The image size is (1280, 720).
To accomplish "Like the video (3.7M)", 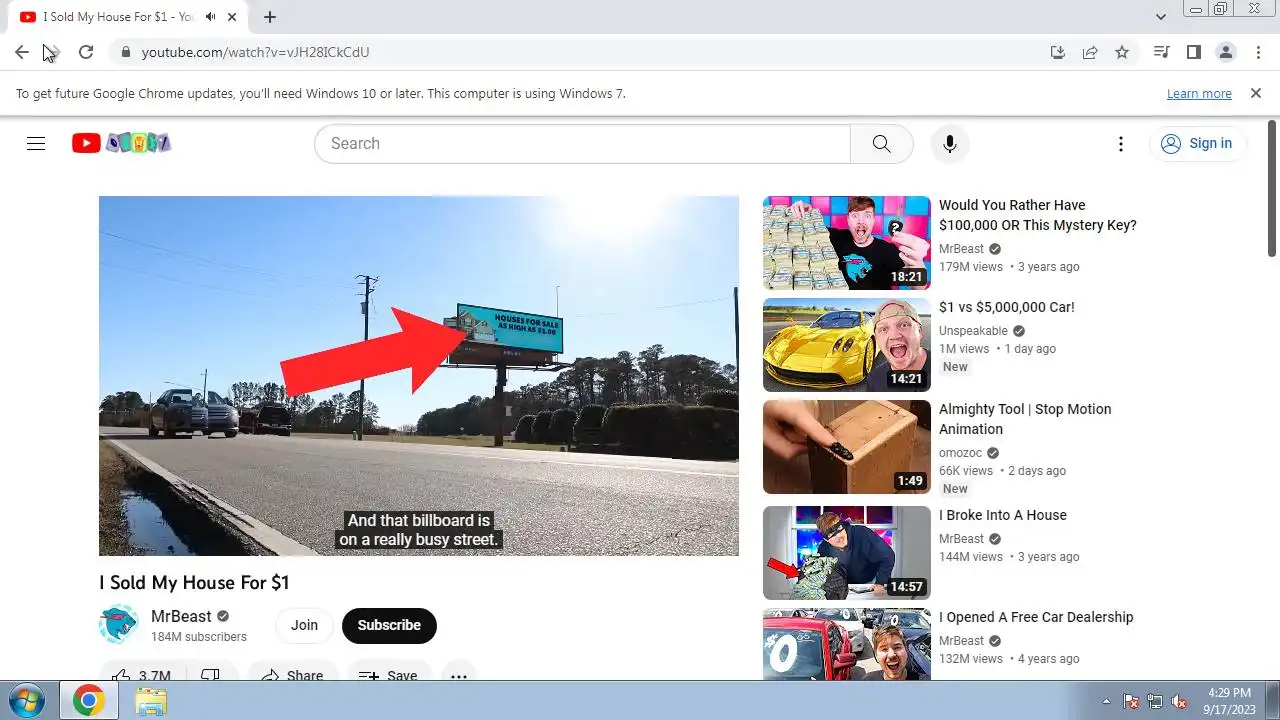I will 141,676.
